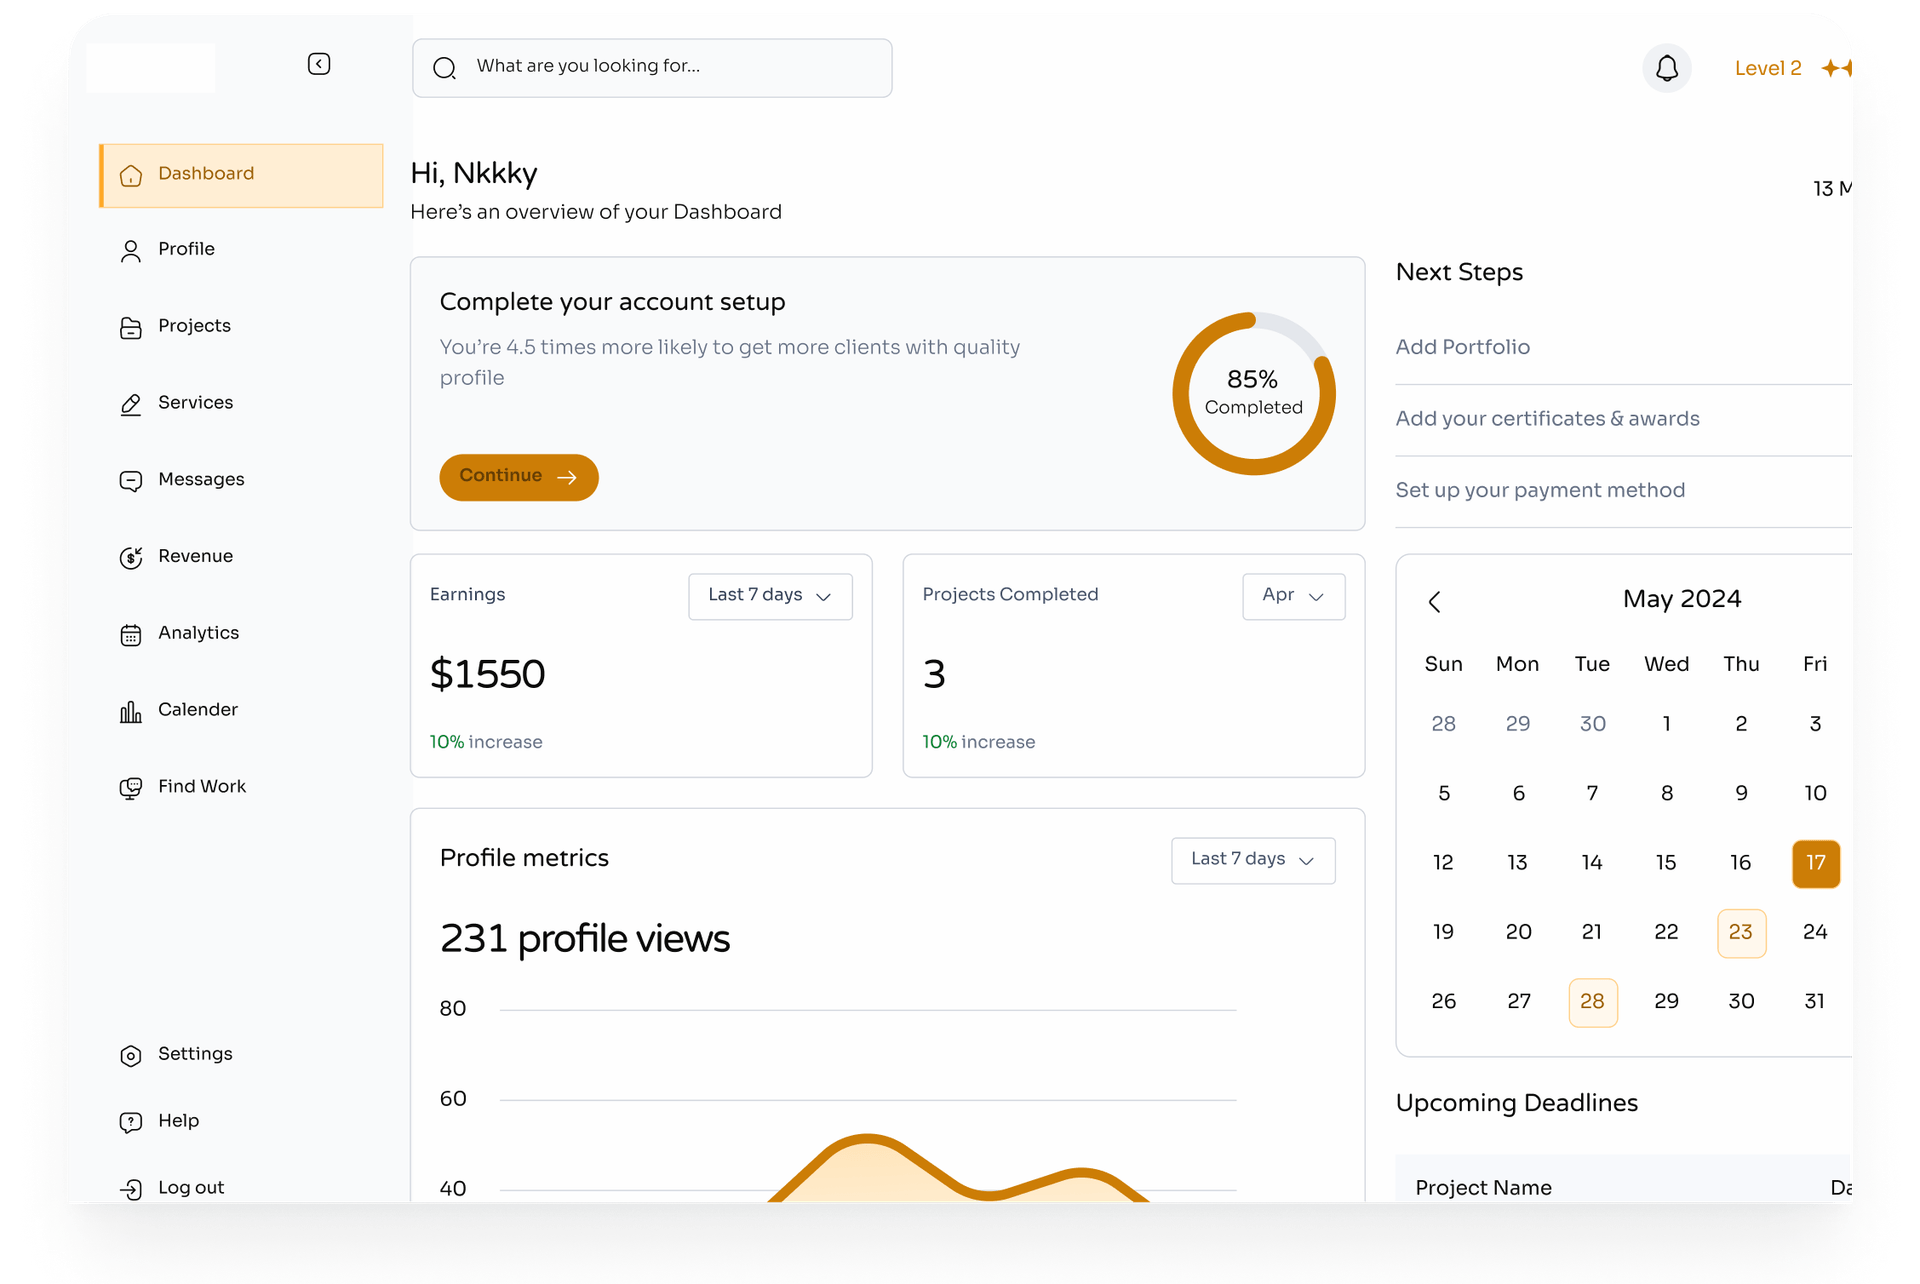Select date 23 on May 2024 calendar
The height and width of the screenshot is (1284, 1920).
tap(1738, 931)
